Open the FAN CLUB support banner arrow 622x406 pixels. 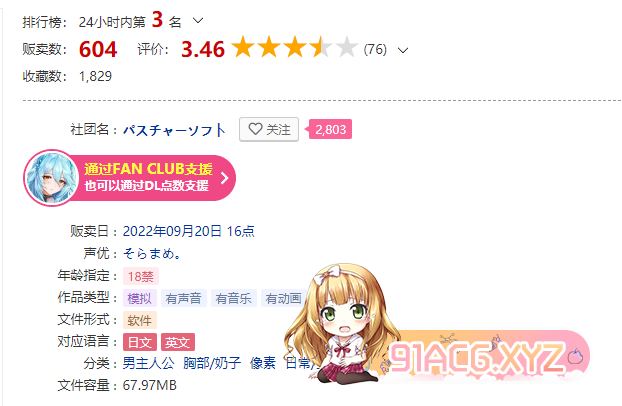pos(225,178)
